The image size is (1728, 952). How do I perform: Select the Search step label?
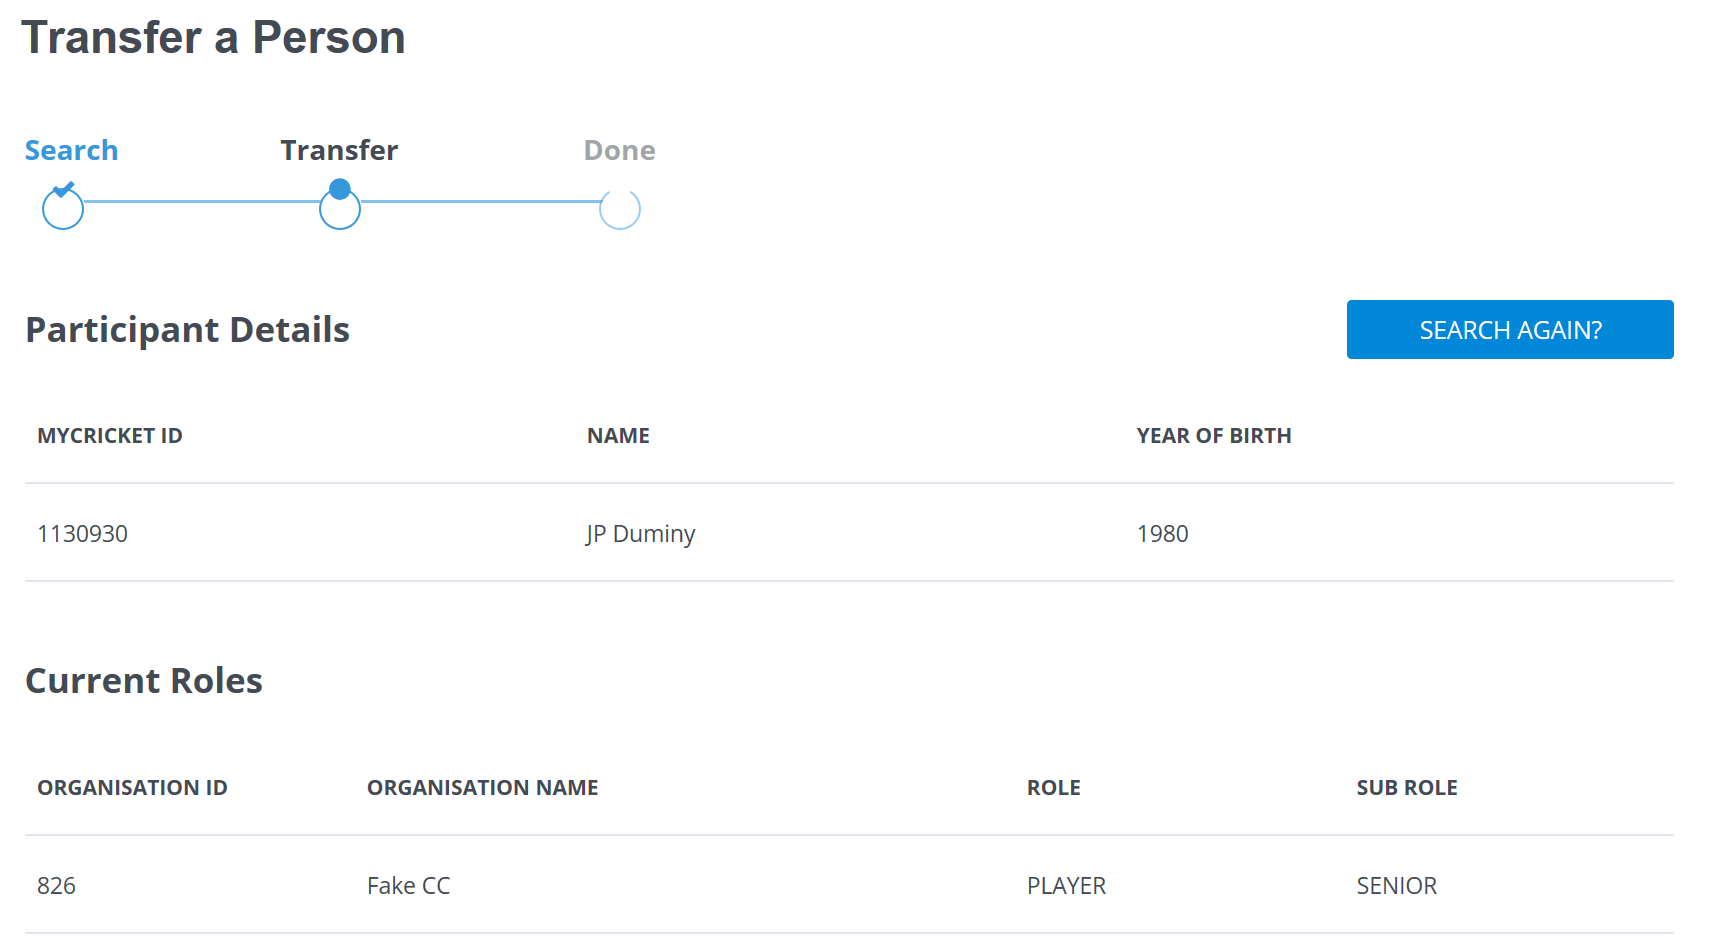pyautogui.click(x=71, y=150)
